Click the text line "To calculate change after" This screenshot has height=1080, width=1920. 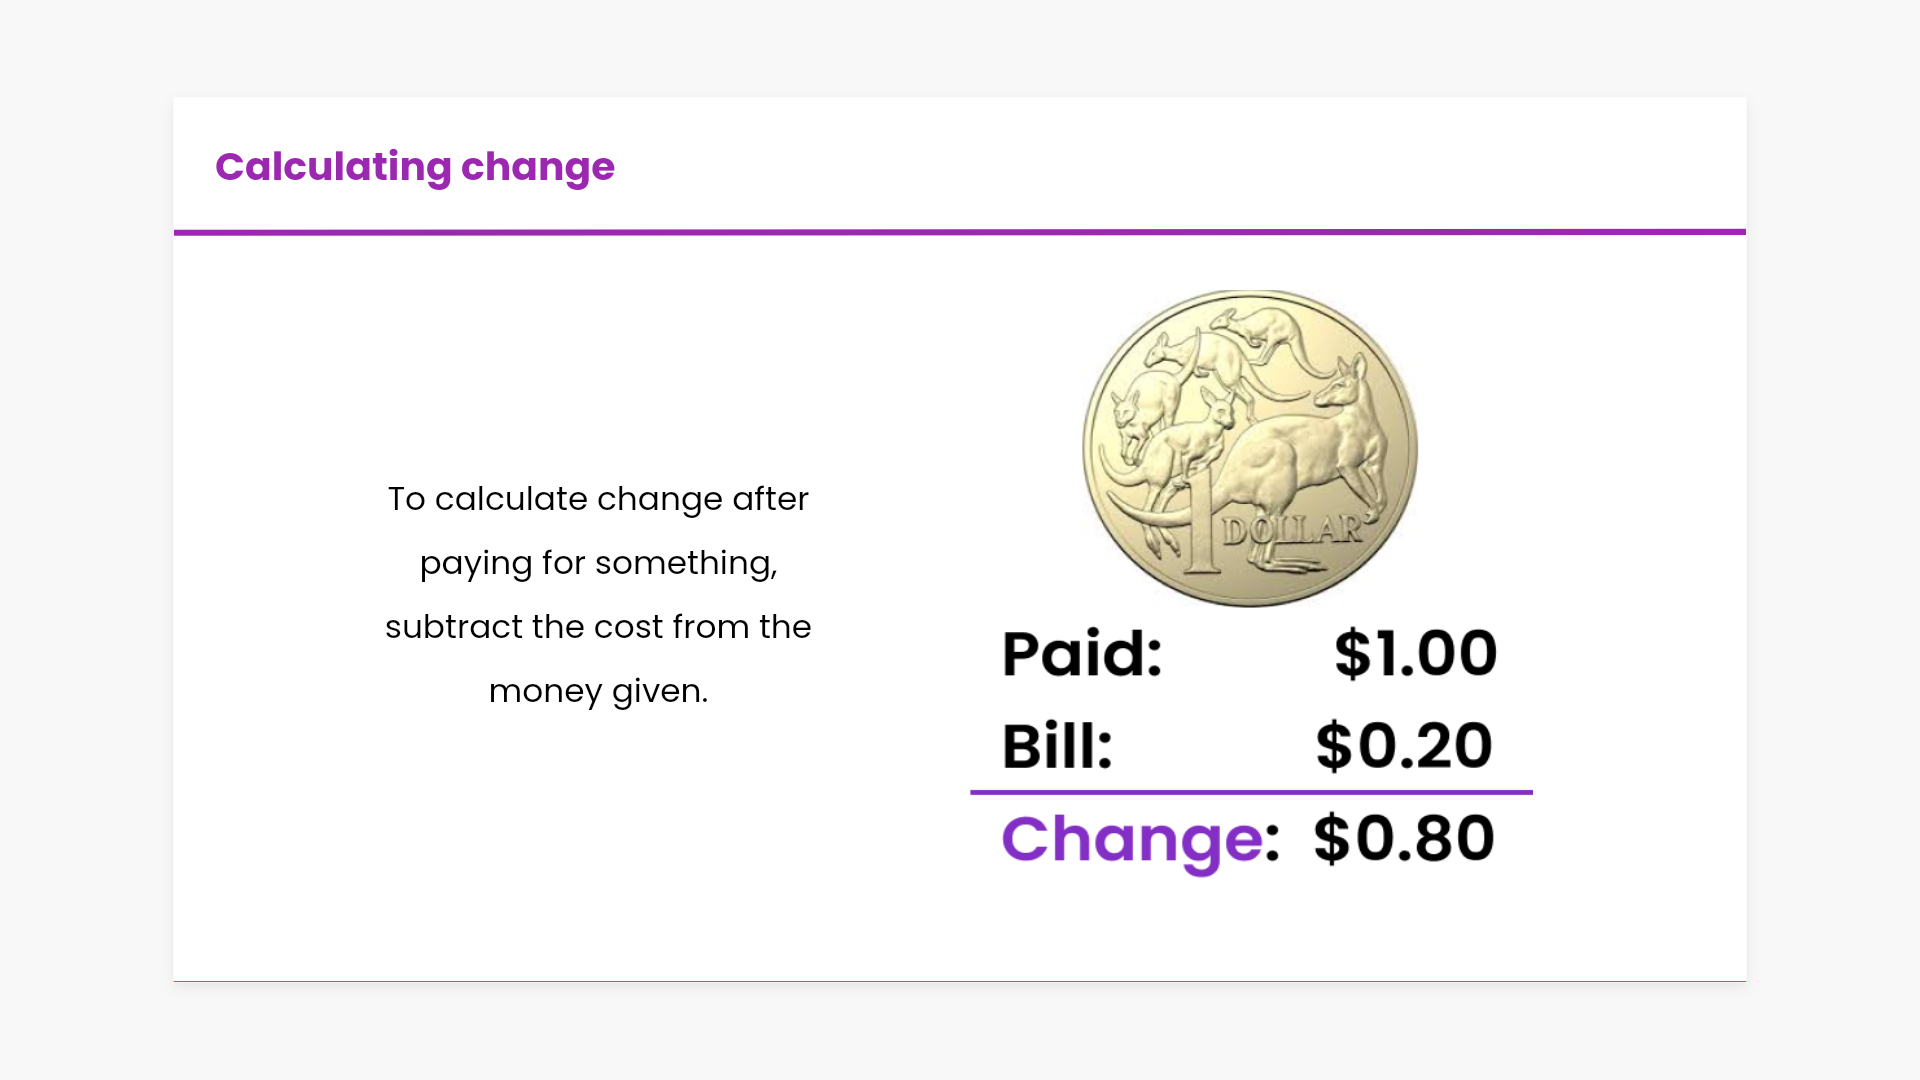click(598, 499)
